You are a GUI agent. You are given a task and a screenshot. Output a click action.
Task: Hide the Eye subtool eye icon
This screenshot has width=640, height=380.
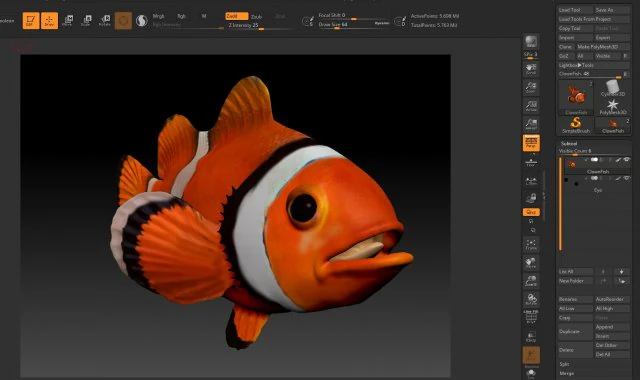(x=627, y=178)
